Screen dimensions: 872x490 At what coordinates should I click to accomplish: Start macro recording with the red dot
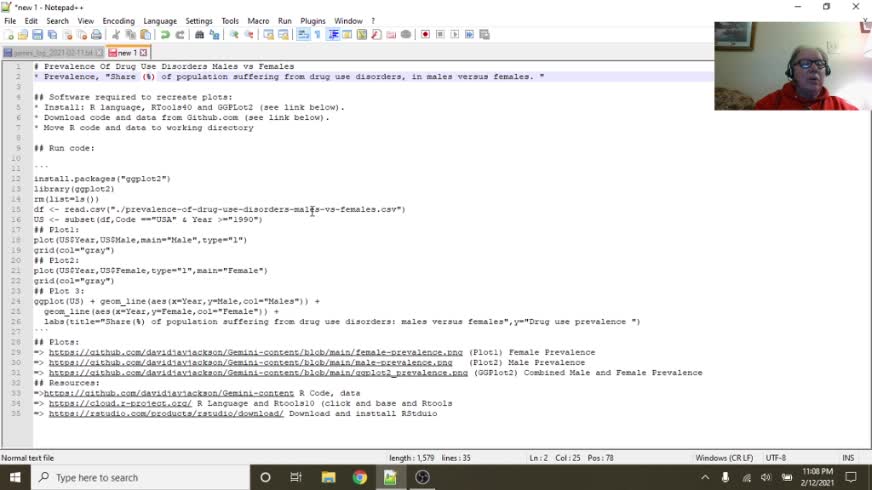[x=425, y=34]
